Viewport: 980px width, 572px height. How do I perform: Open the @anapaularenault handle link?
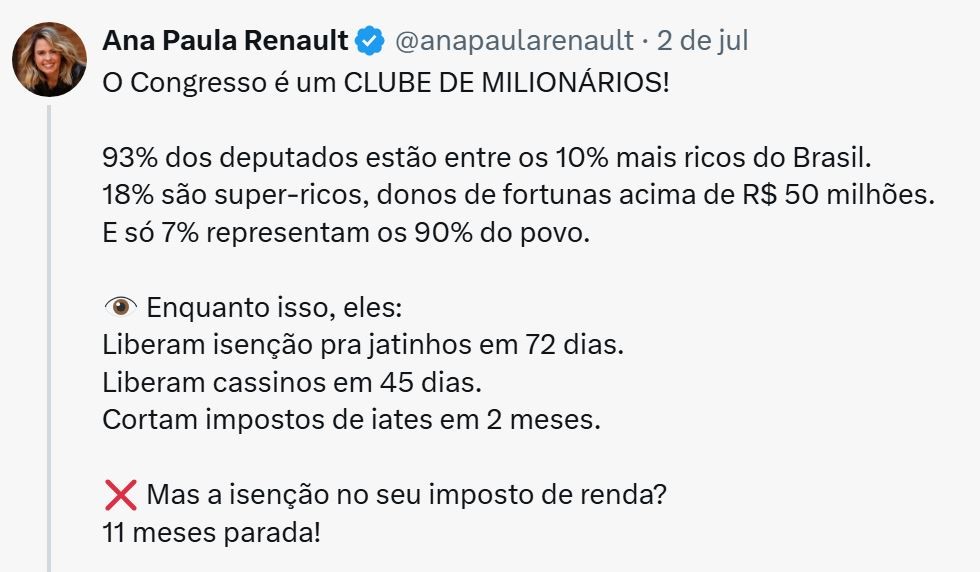[x=514, y=41]
